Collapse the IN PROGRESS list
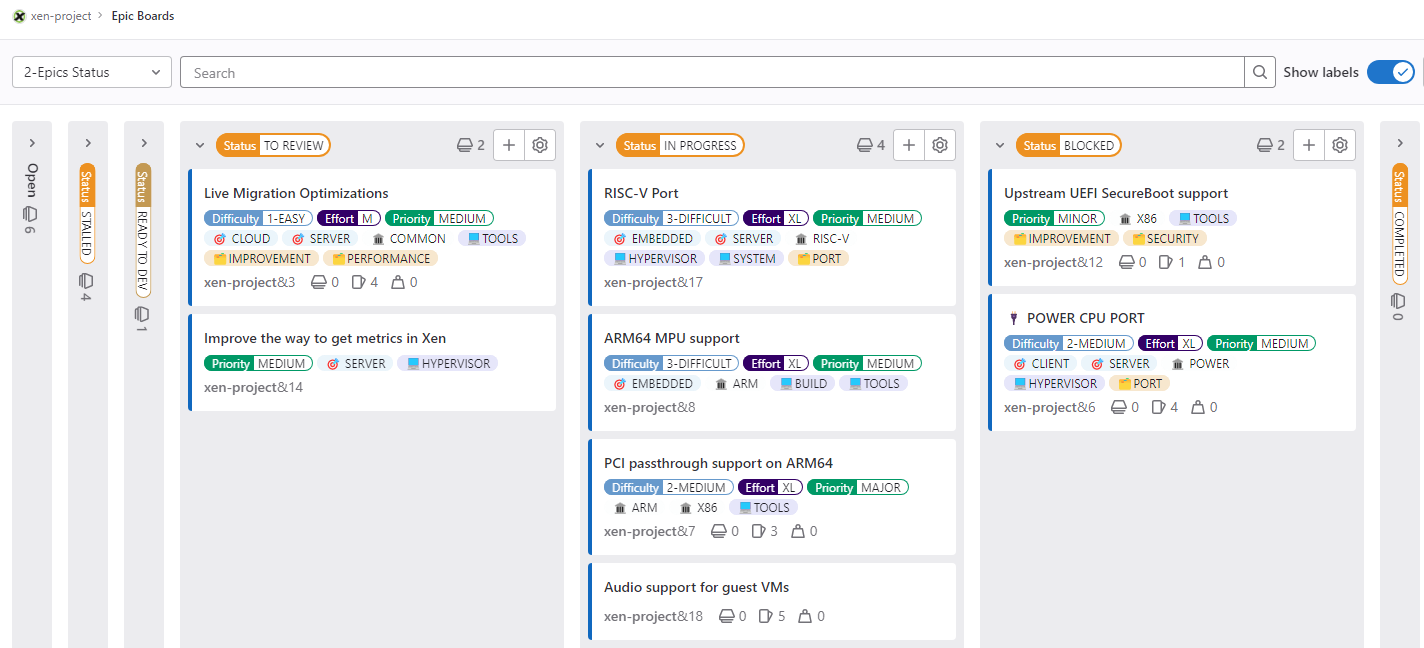Screen dimensions: 1424x648 [600, 144]
